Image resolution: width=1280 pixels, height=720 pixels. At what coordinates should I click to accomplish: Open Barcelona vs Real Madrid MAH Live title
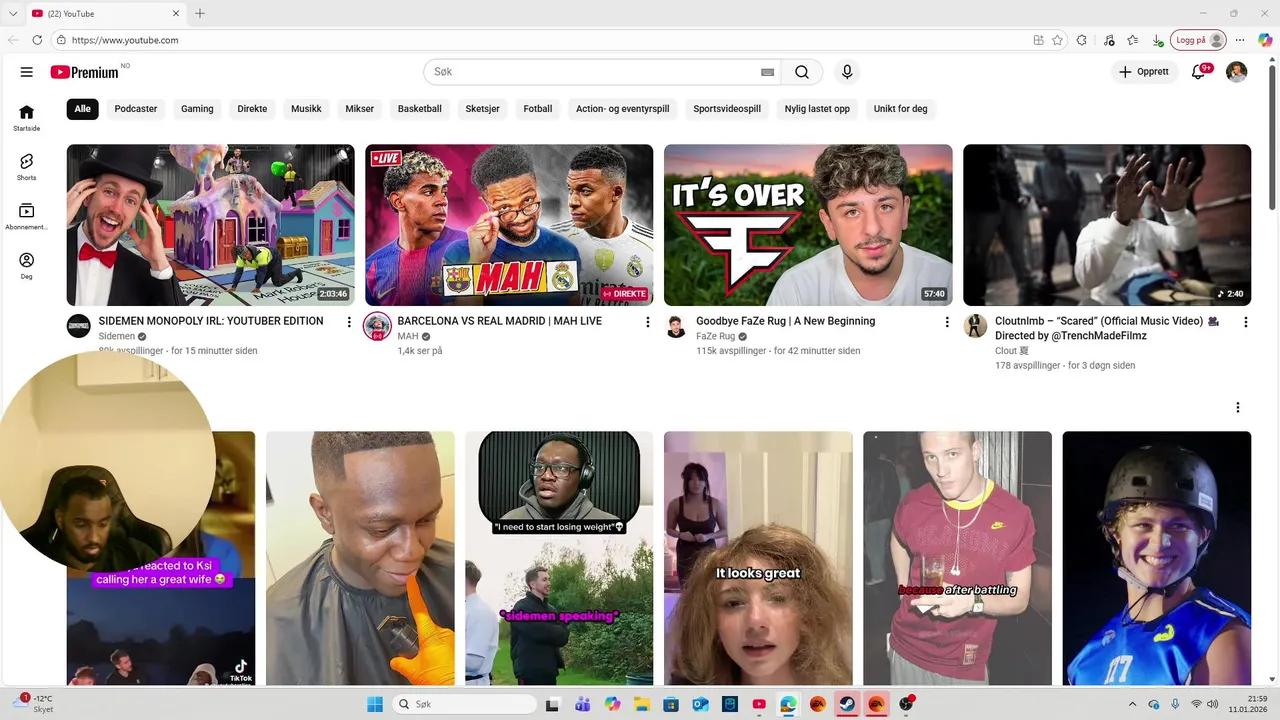pos(500,321)
